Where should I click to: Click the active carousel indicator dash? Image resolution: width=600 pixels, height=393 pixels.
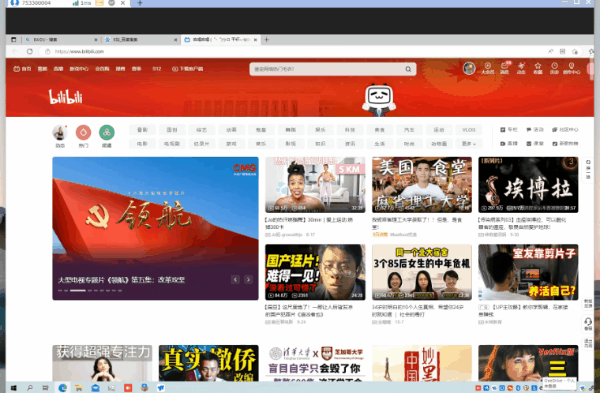[x=78, y=290]
